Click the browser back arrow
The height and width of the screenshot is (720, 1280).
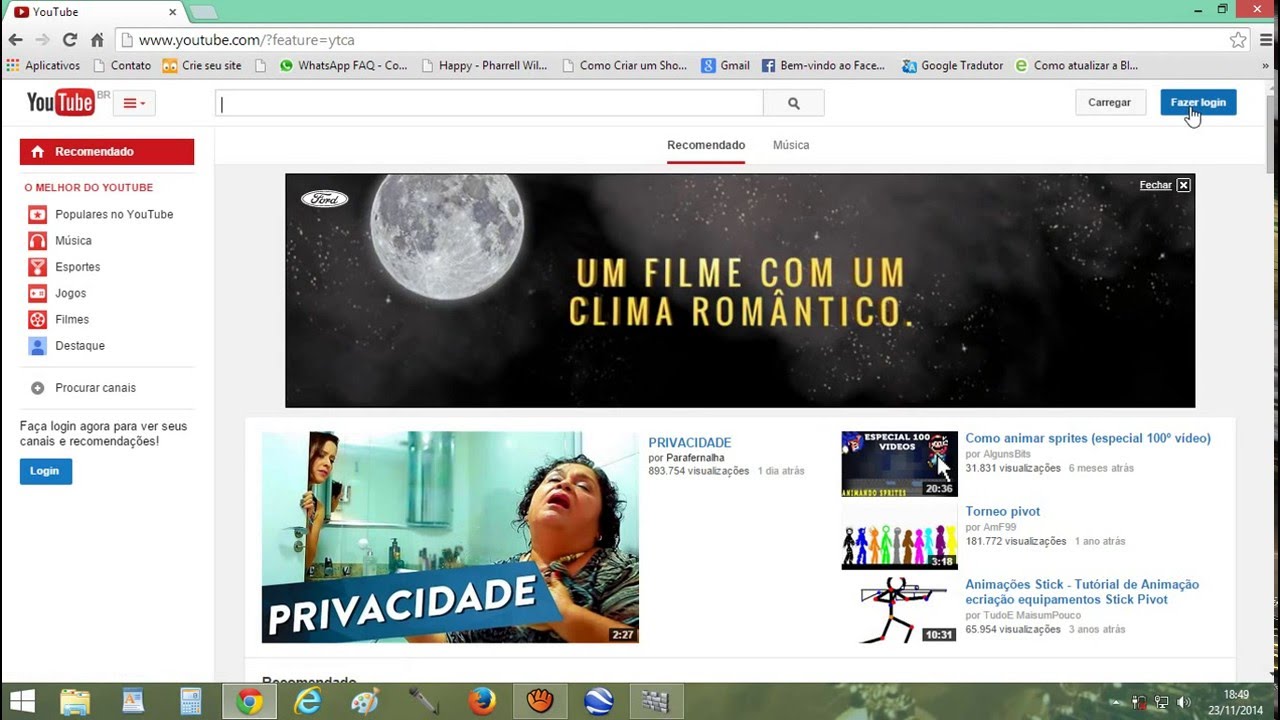click(x=15, y=40)
